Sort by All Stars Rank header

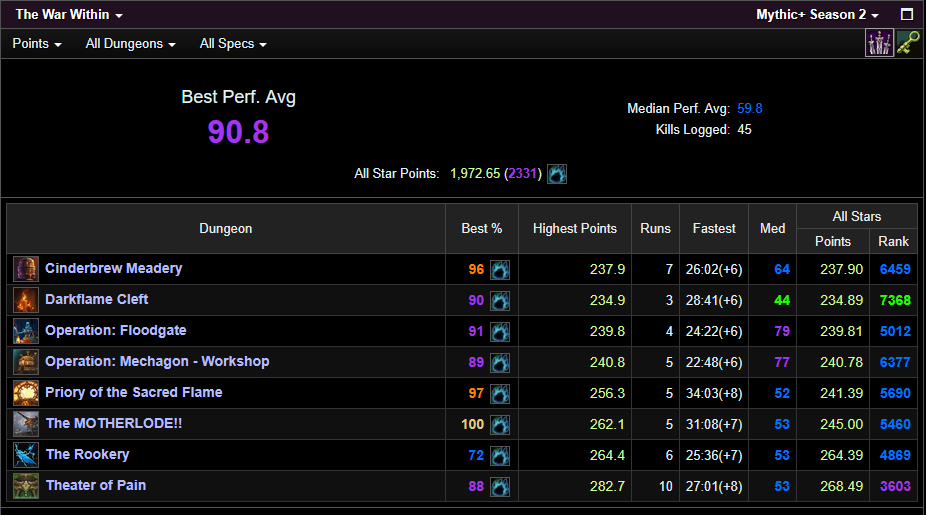tap(894, 242)
